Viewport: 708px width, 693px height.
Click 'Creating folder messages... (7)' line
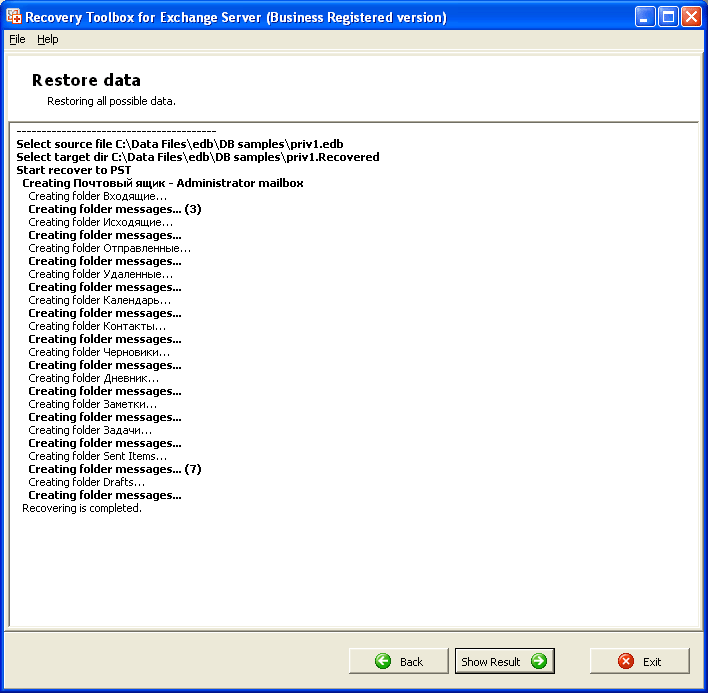115,469
